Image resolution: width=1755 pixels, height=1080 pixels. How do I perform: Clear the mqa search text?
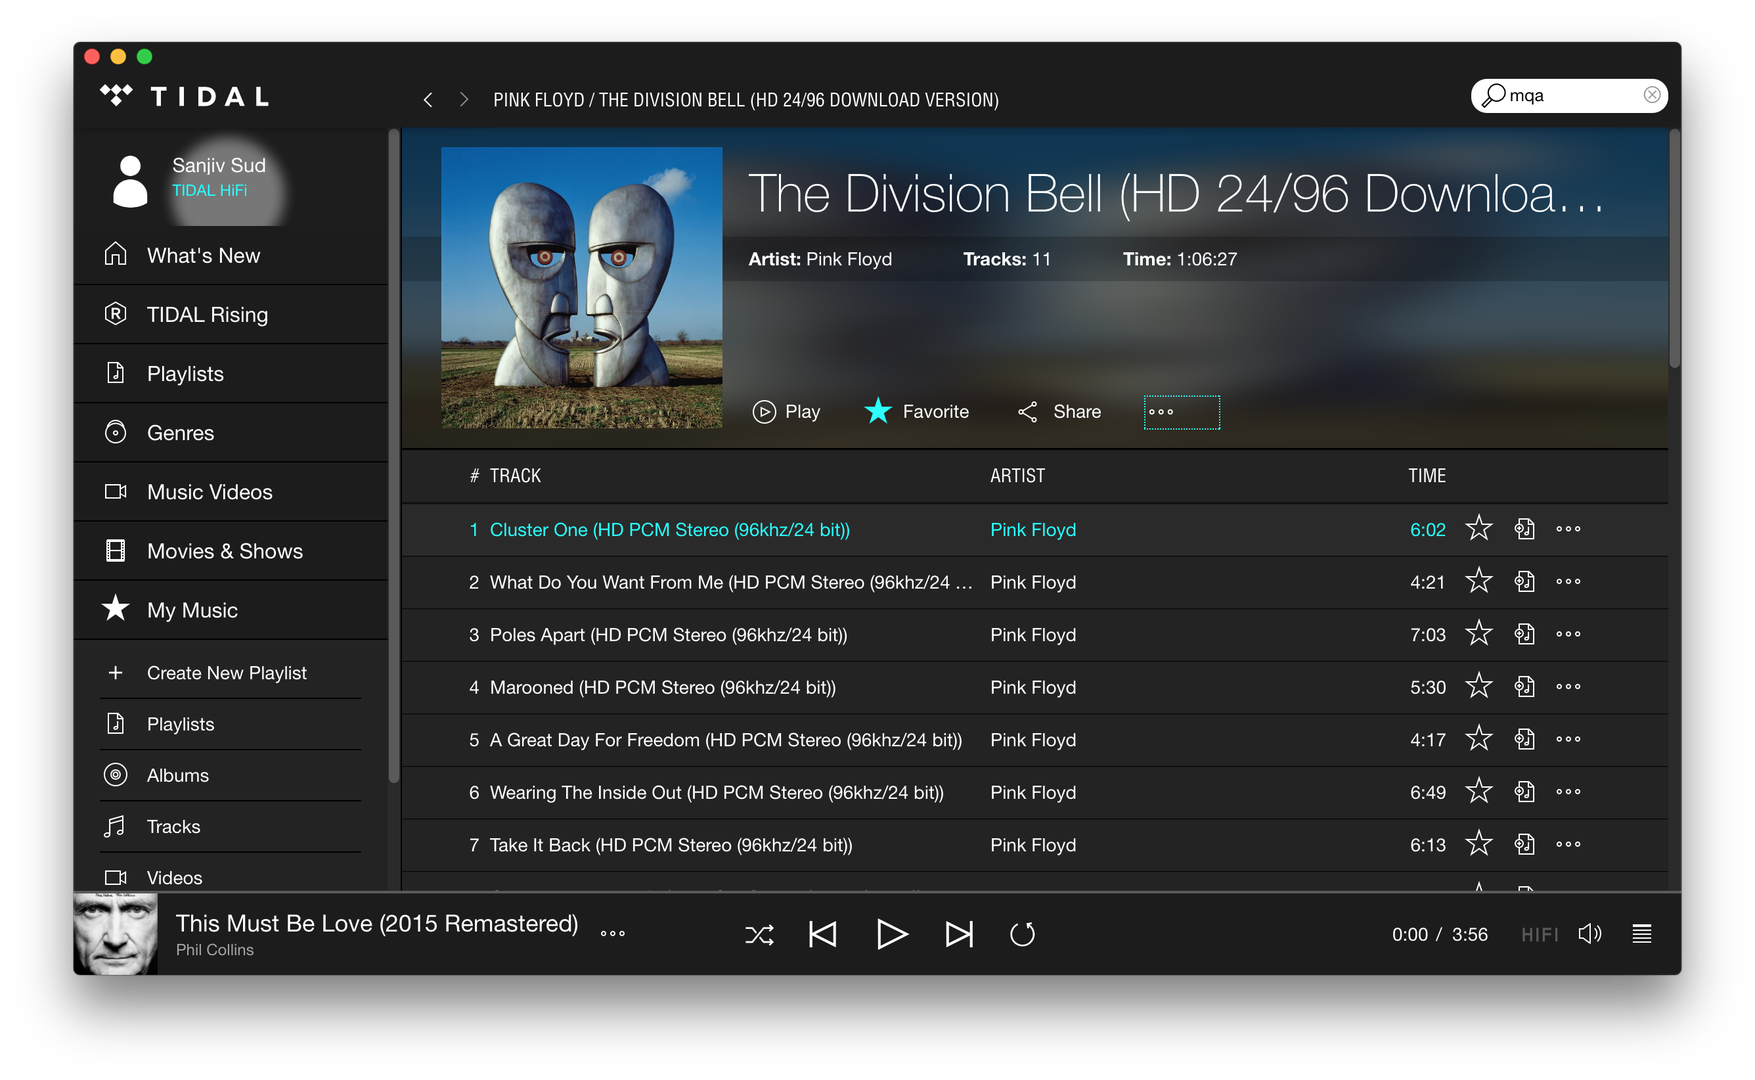(x=1652, y=95)
